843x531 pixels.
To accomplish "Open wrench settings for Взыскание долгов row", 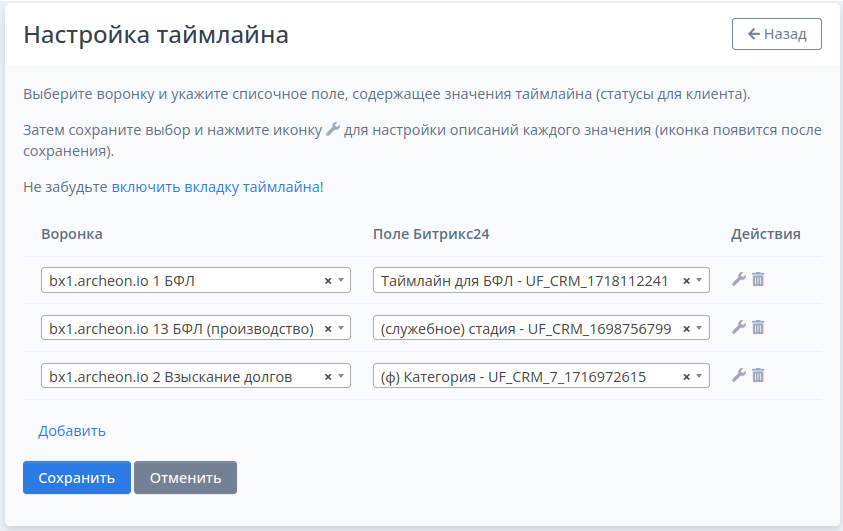I will (739, 375).
